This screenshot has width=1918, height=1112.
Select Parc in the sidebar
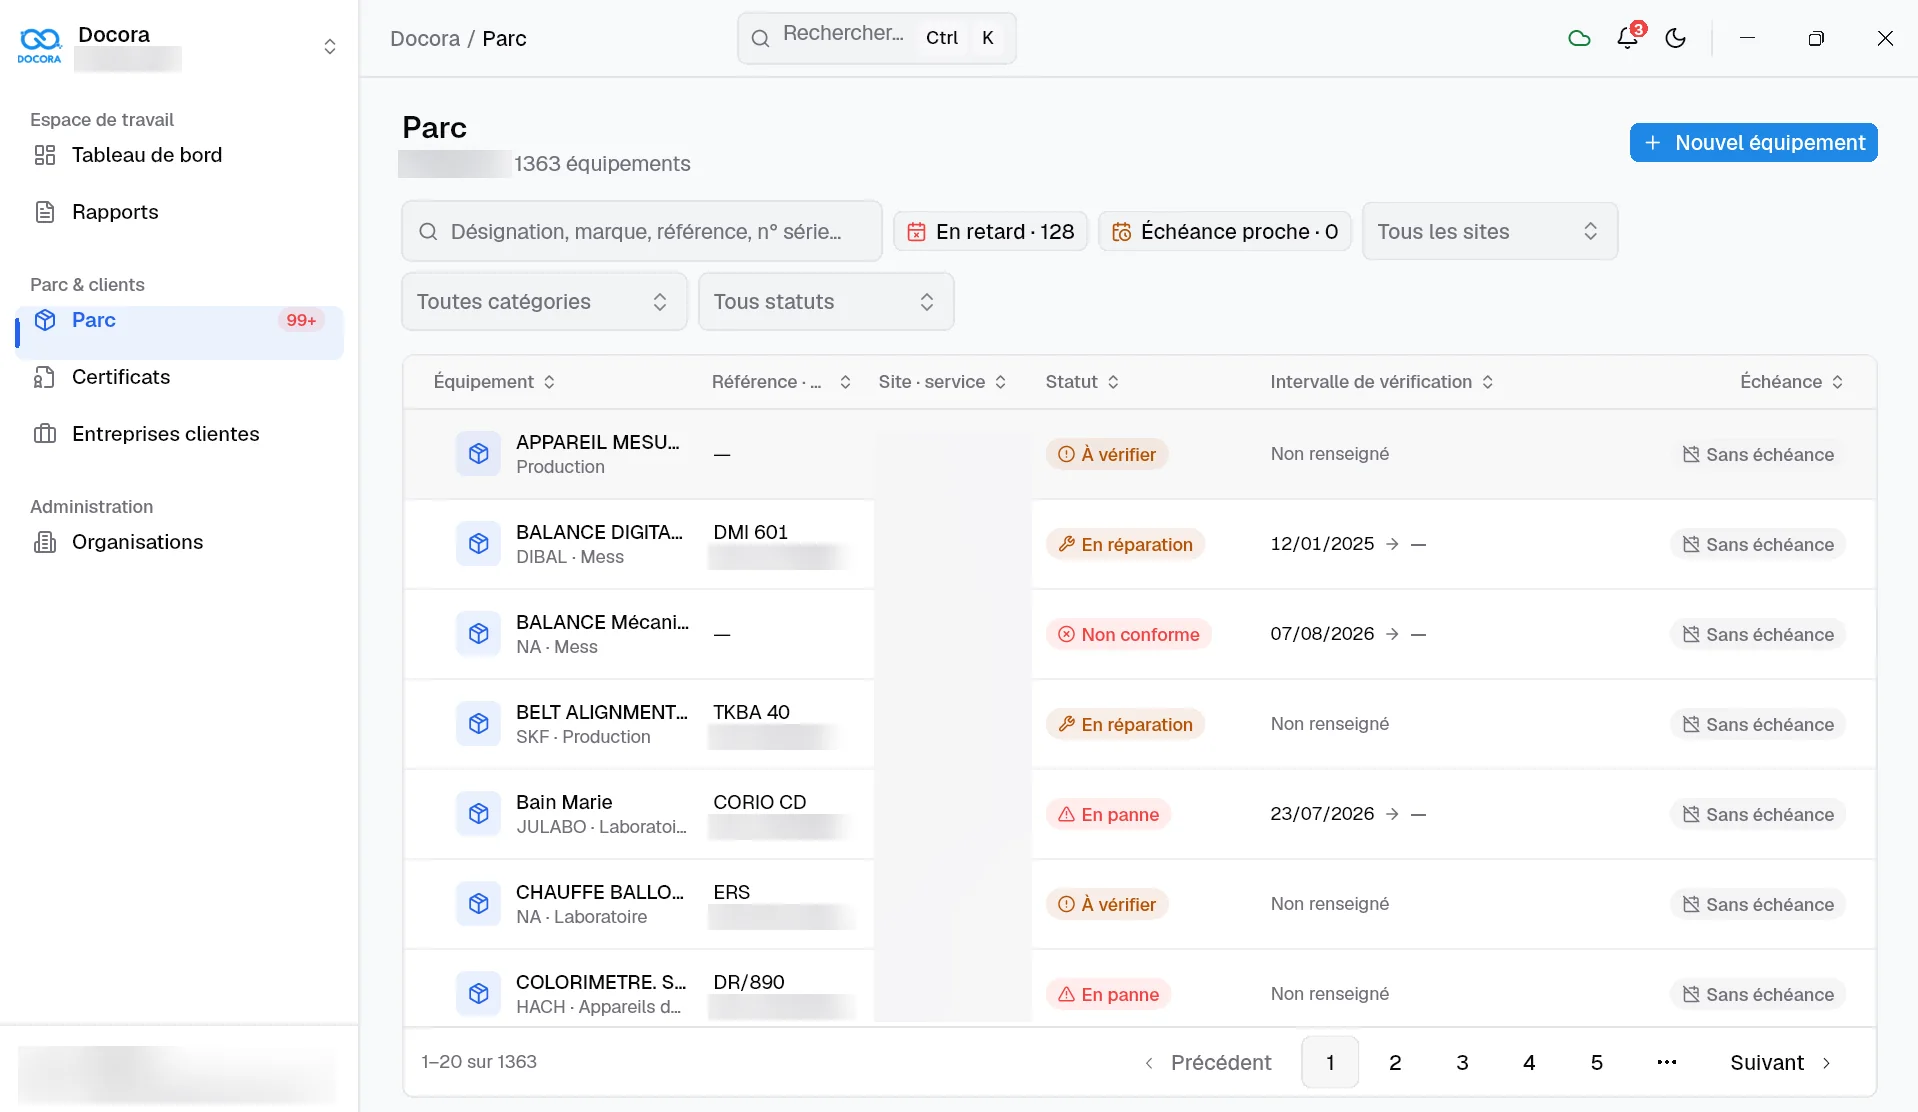pos(180,332)
